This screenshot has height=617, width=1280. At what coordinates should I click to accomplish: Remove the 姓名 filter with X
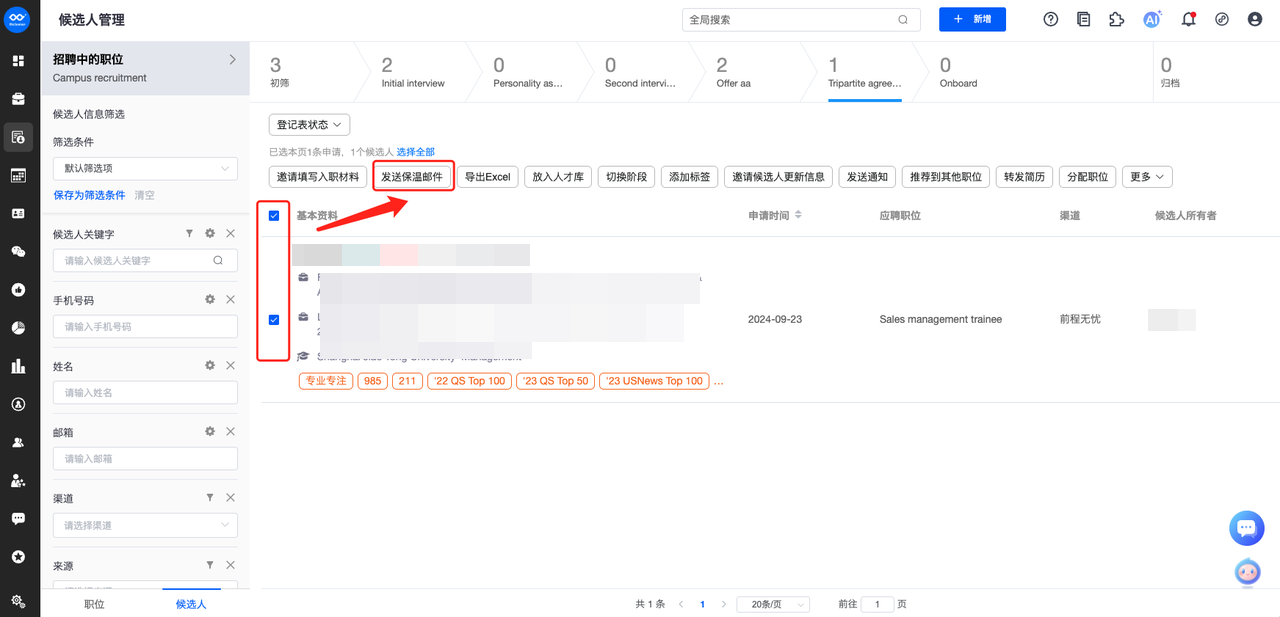pyautogui.click(x=230, y=365)
